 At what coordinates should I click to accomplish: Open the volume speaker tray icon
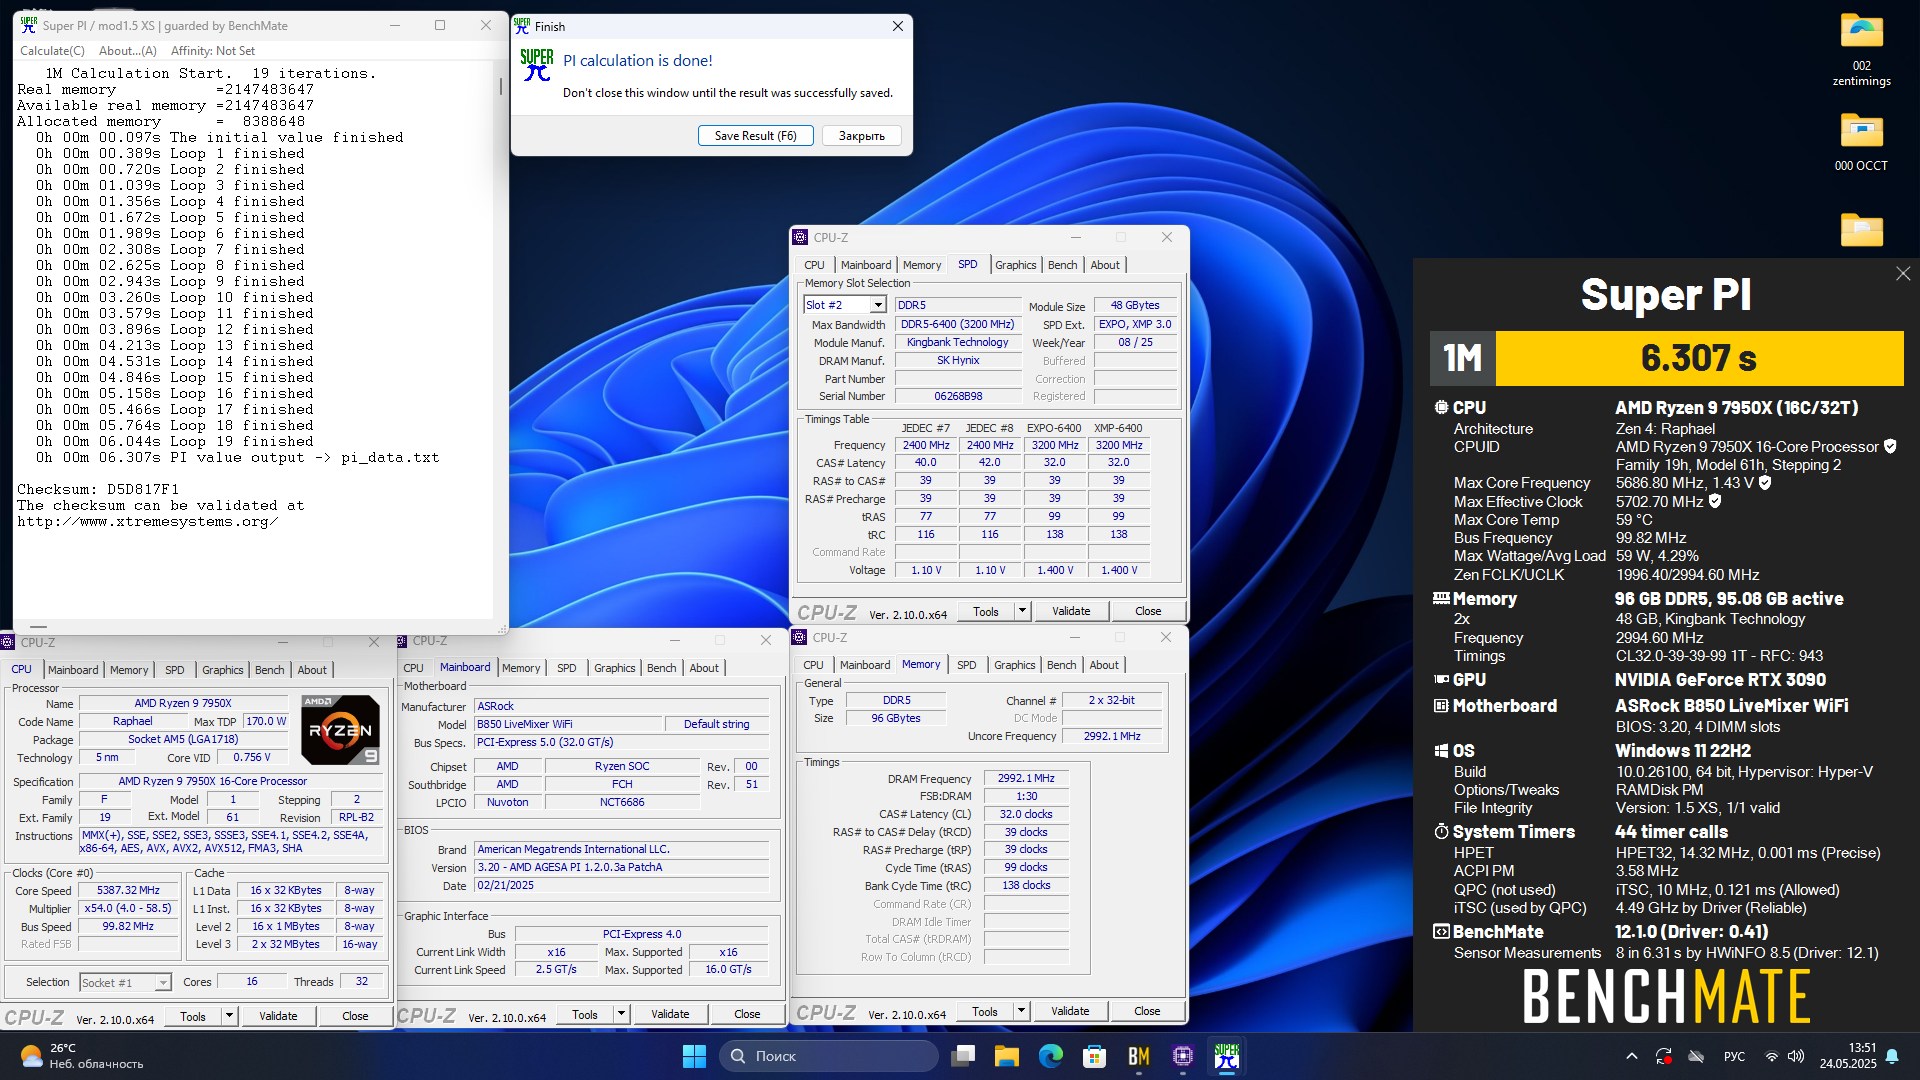click(x=1796, y=1056)
